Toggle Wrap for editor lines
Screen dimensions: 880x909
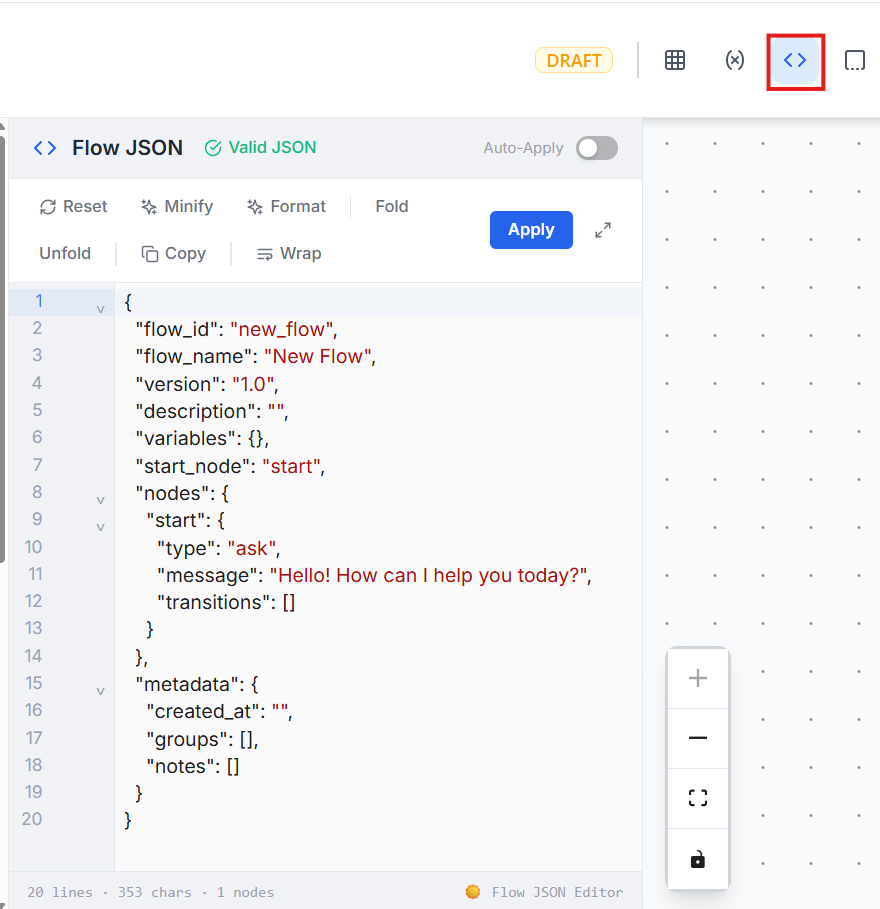289,253
